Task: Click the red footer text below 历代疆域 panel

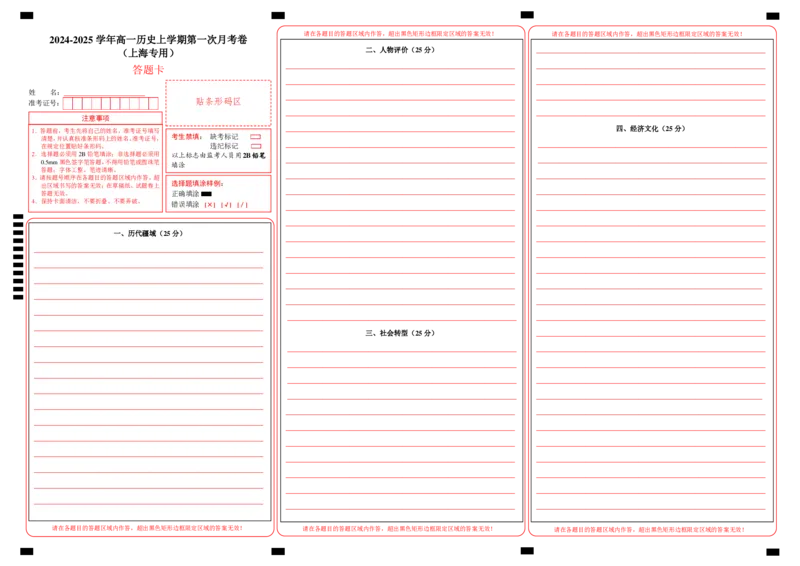Action: (x=148, y=526)
